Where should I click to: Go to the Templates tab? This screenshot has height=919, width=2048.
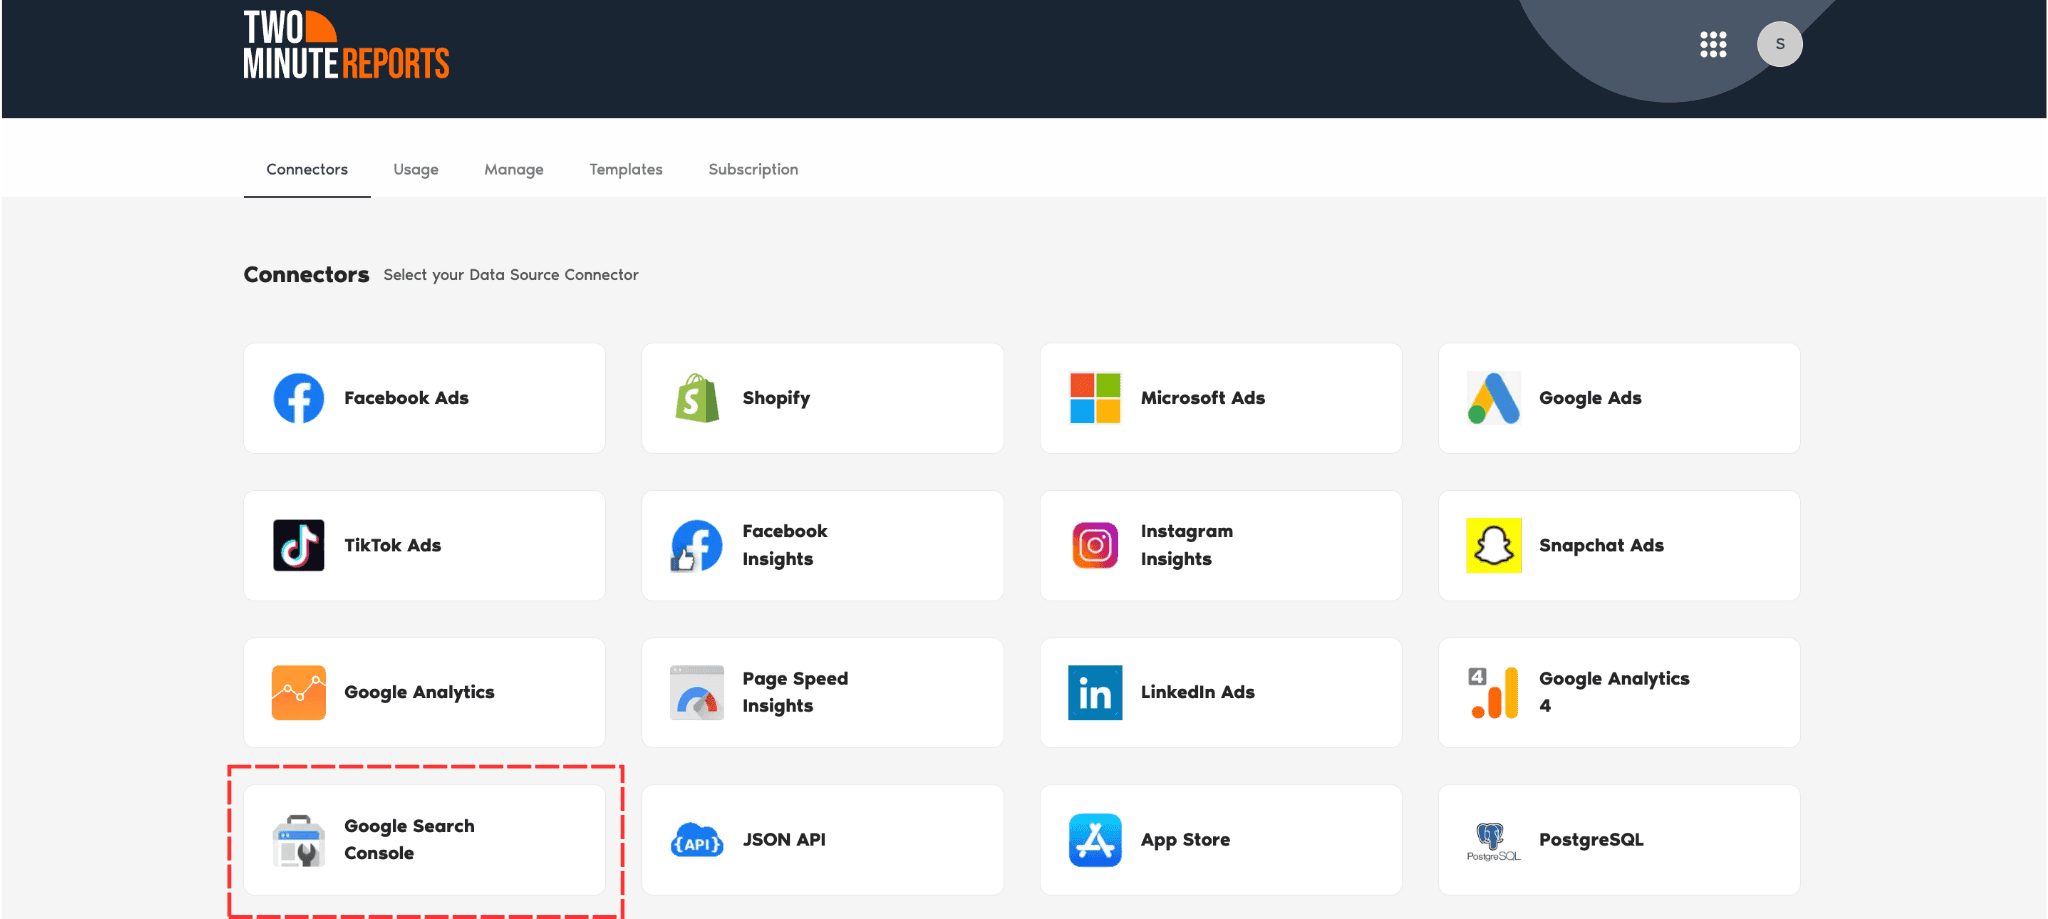point(626,169)
